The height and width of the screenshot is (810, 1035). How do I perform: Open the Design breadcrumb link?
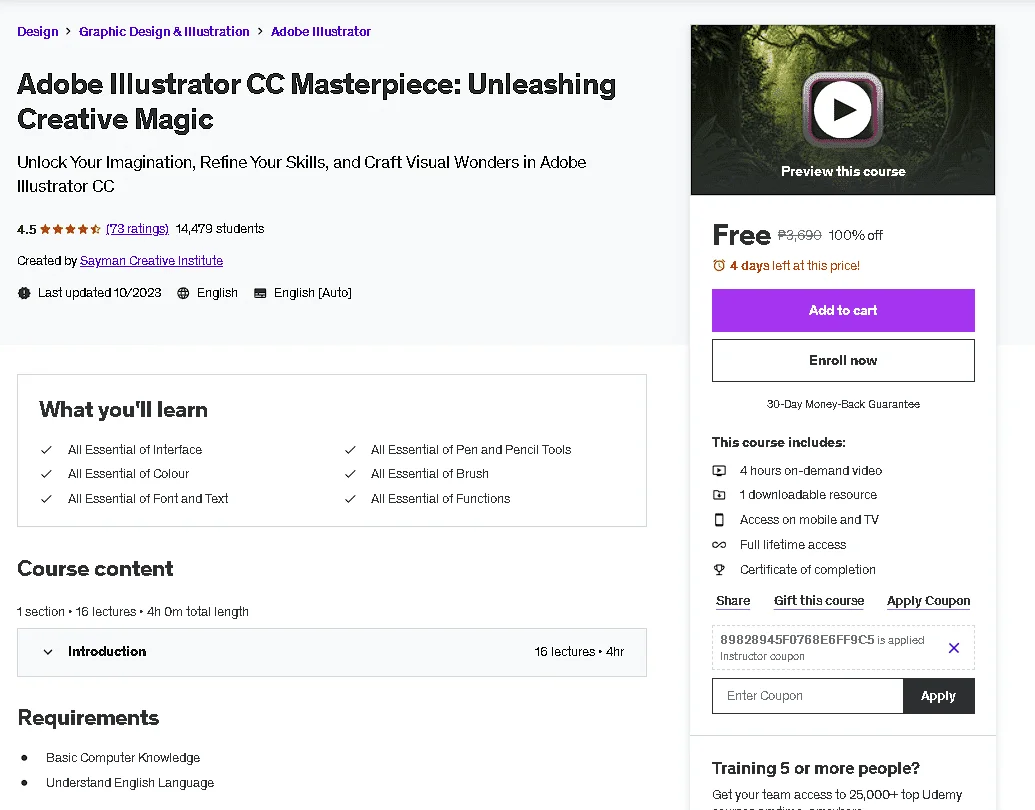click(x=38, y=32)
